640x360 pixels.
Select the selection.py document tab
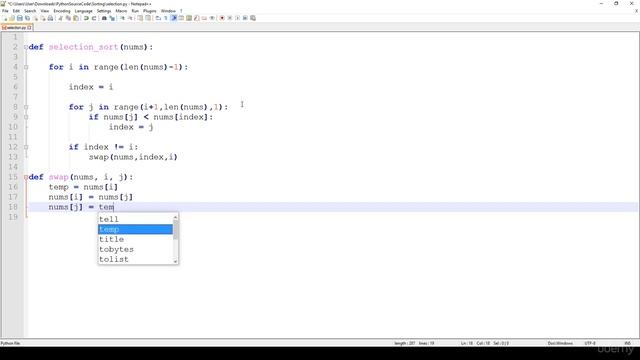click(x=16, y=27)
